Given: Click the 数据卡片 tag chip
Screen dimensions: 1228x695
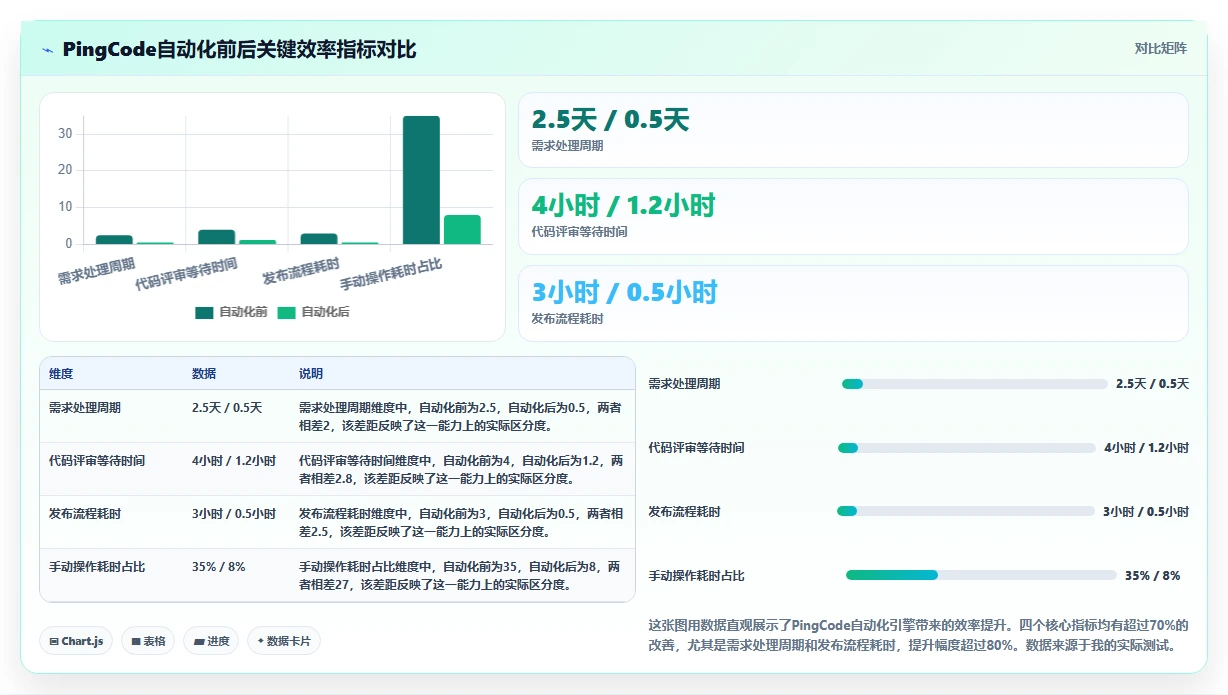Looking at the screenshot, I should coord(284,641).
